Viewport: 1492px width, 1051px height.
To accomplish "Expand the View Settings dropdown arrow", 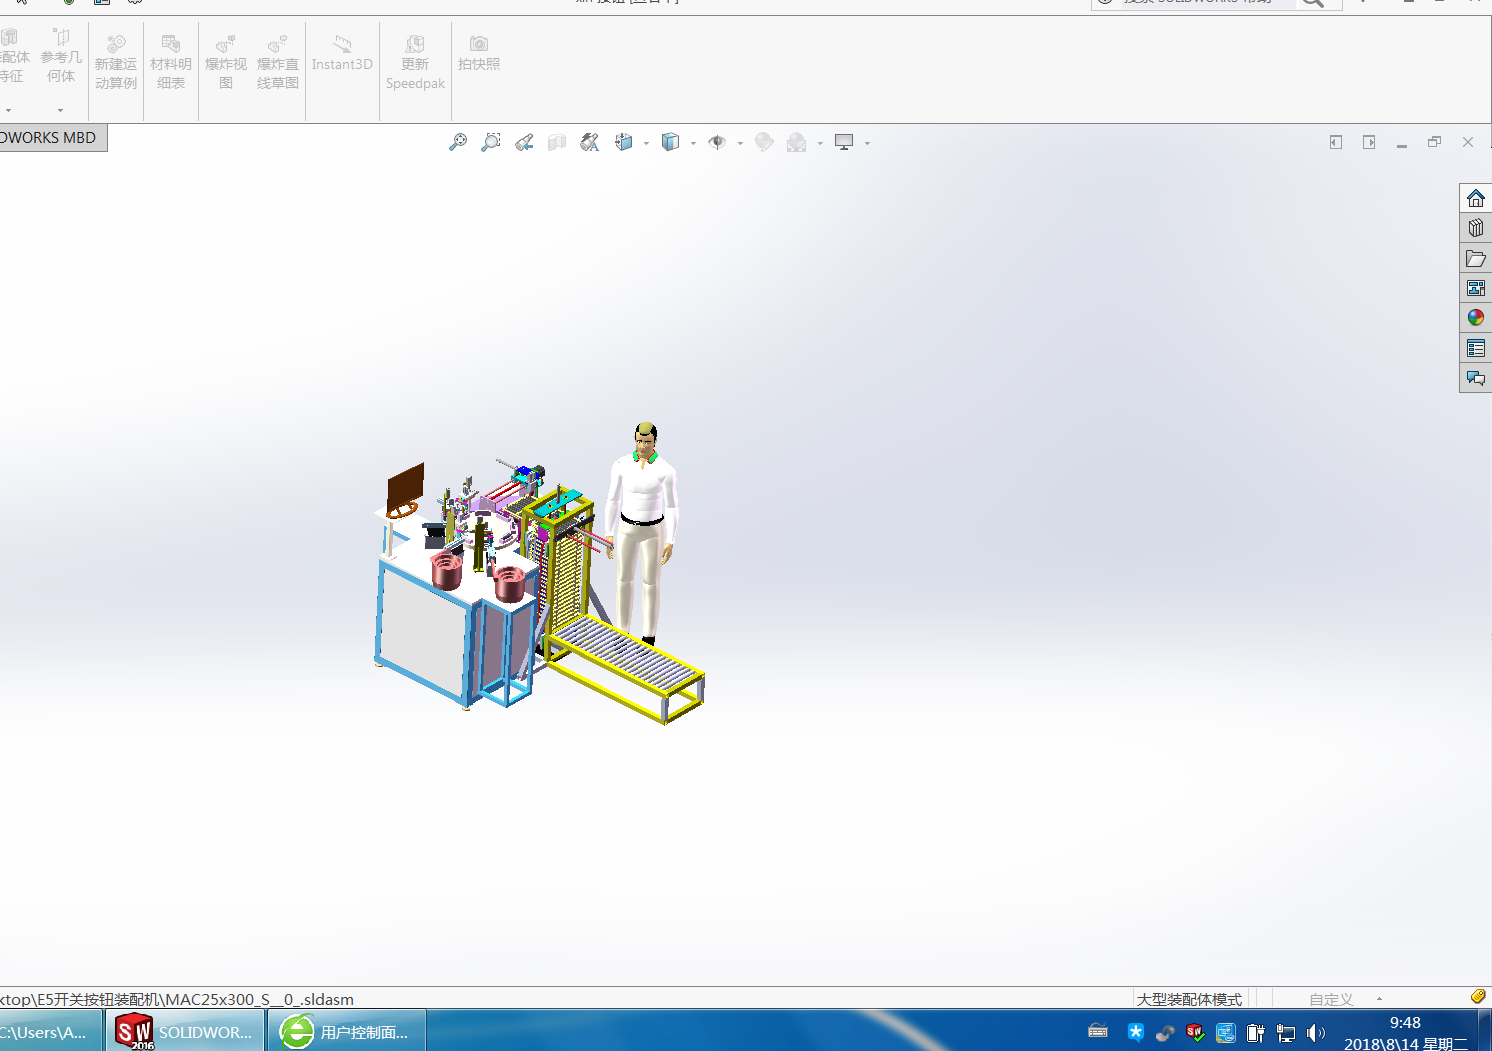I will click(867, 144).
